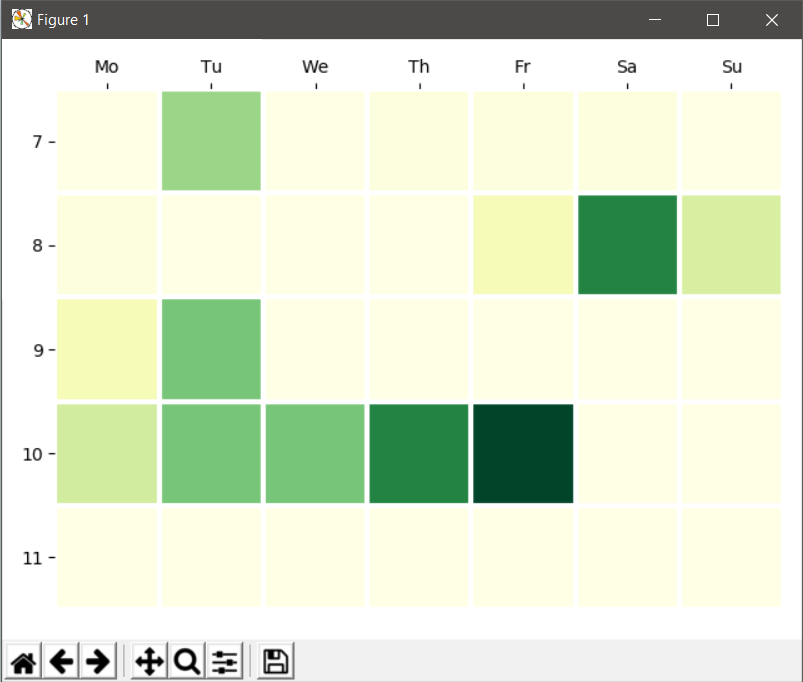Screen dimensions: 803x682
Task: Open the subplot configuration tool
Action: (224, 661)
